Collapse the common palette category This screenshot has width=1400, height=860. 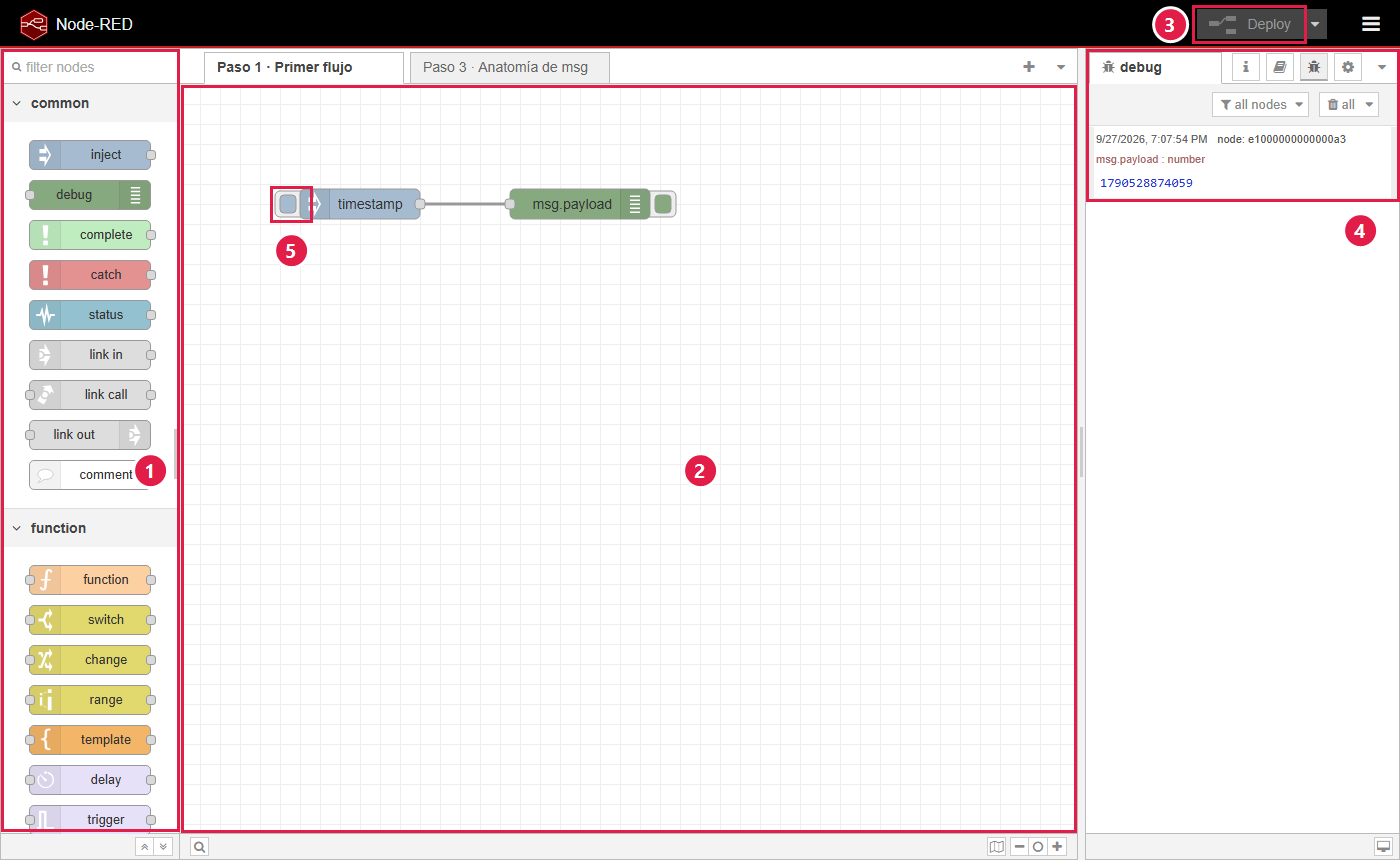point(91,103)
